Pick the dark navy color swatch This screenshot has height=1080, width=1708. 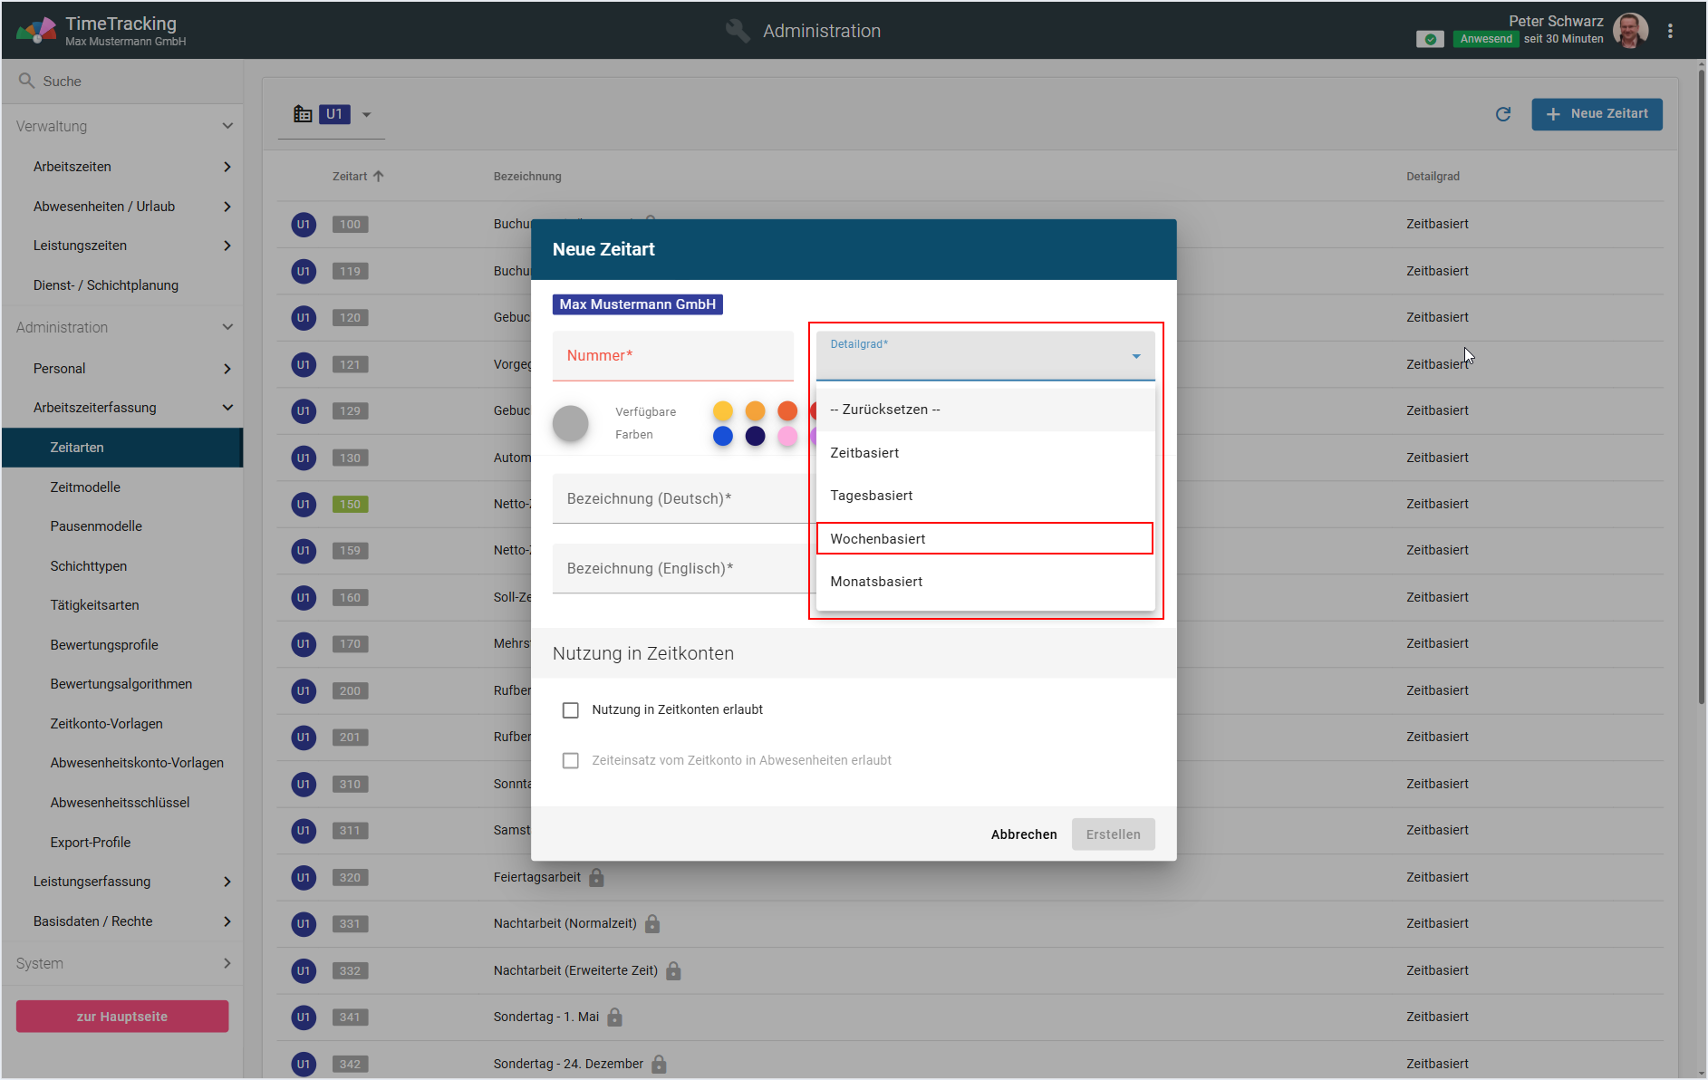(x=755, y=436)
